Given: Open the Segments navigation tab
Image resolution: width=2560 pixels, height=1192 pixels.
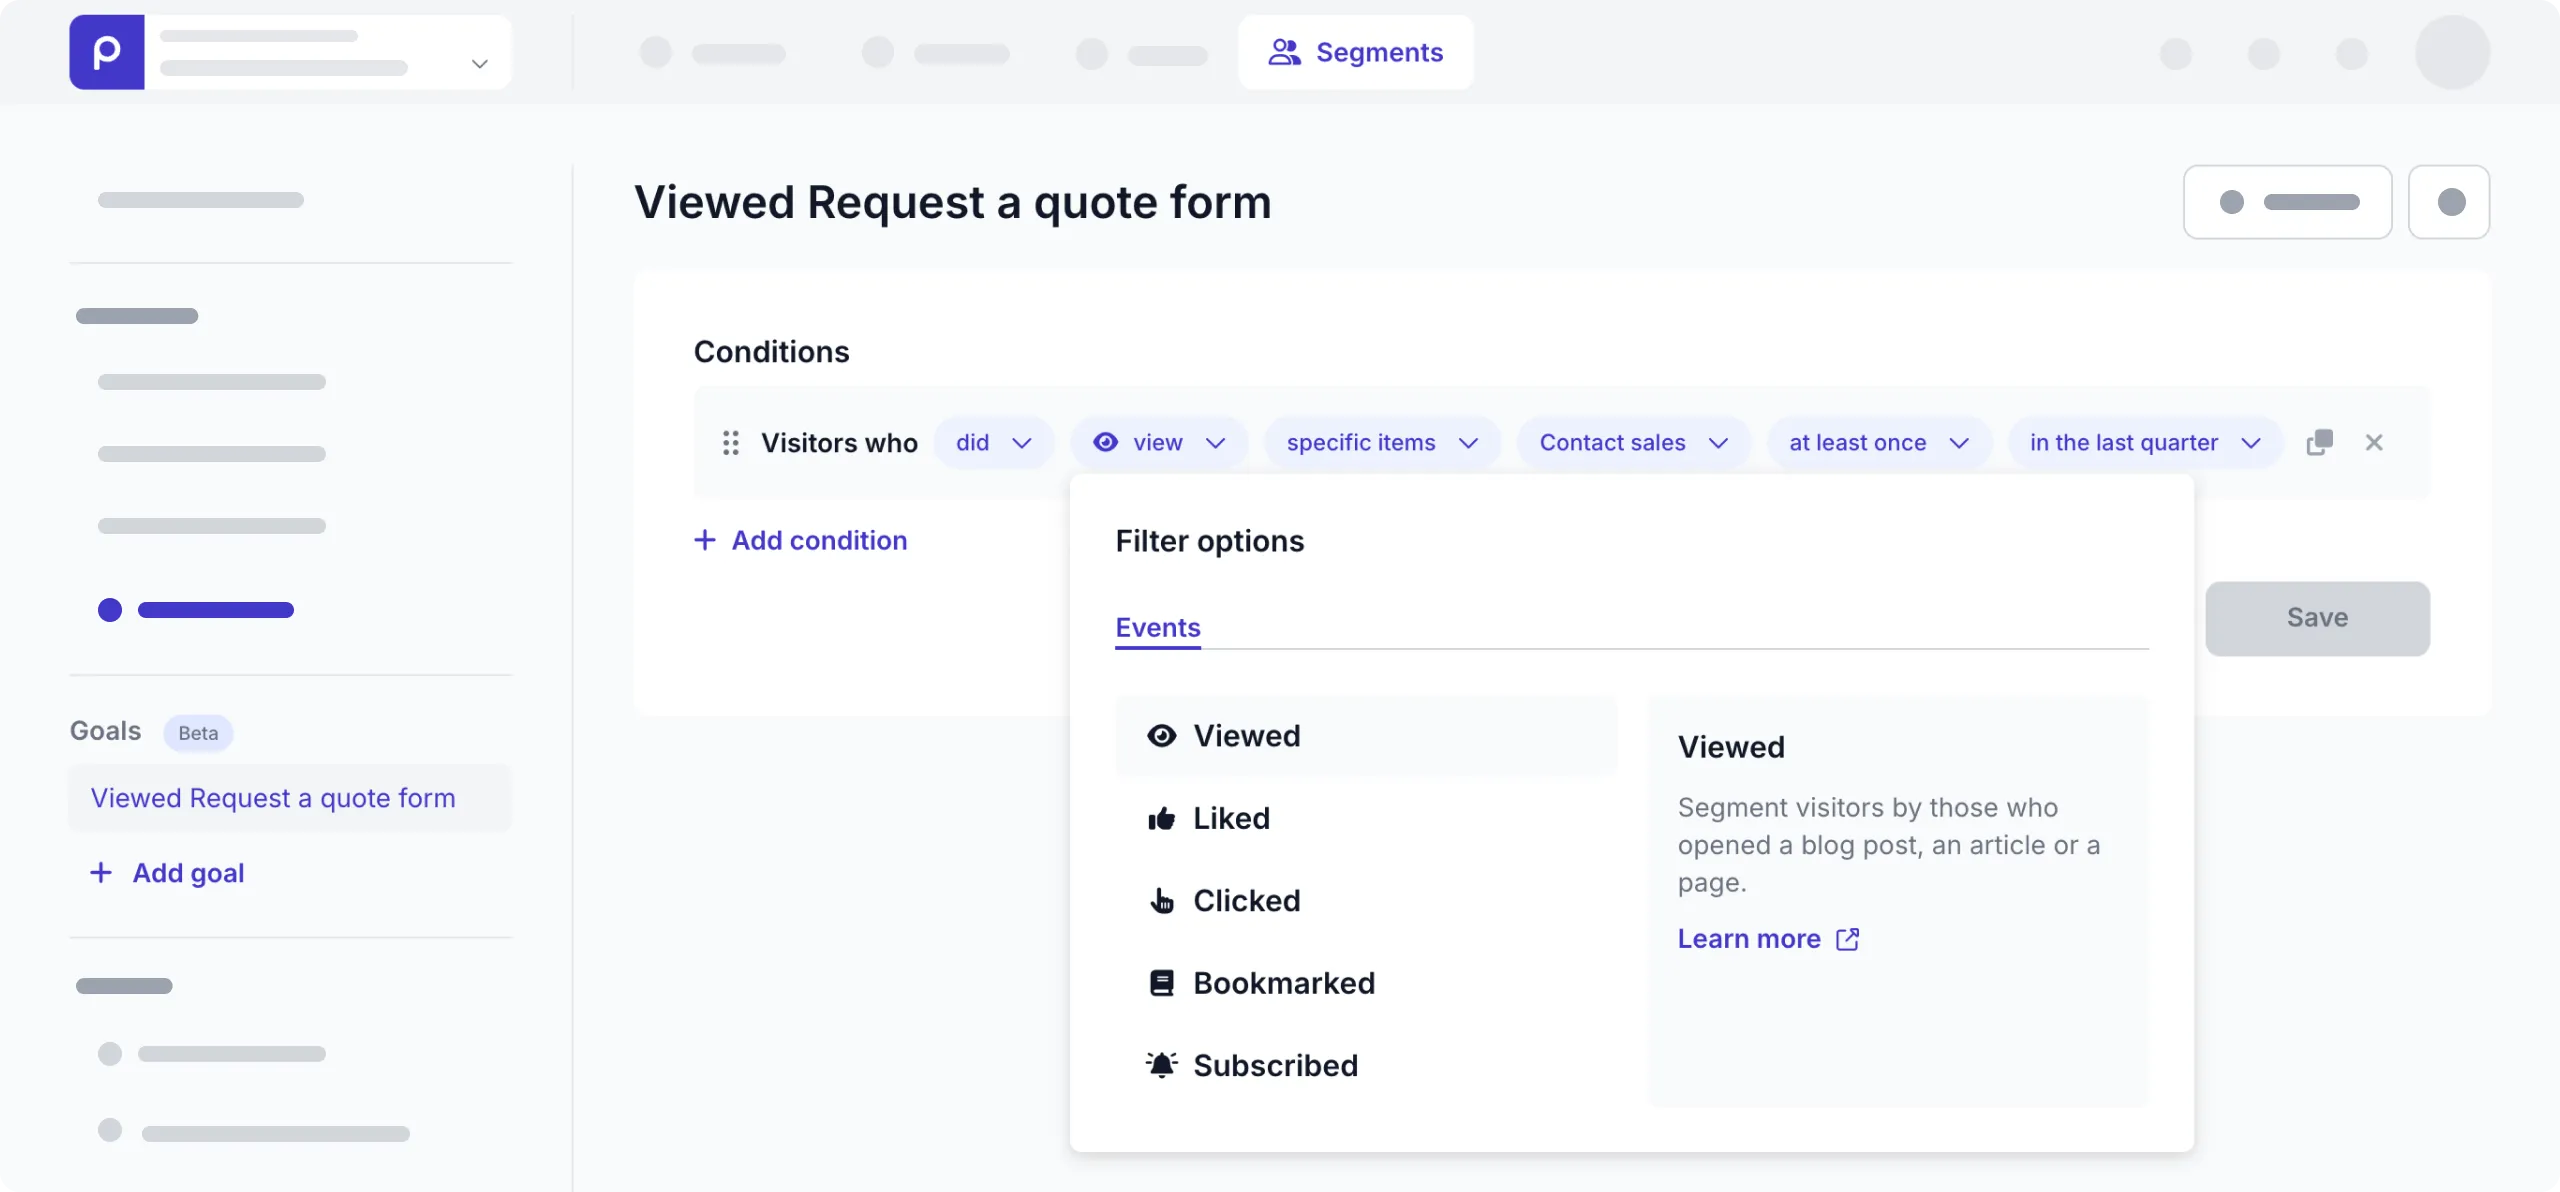Looking at the screenshot, I should pyautogui.click(x=1355, y=52).
